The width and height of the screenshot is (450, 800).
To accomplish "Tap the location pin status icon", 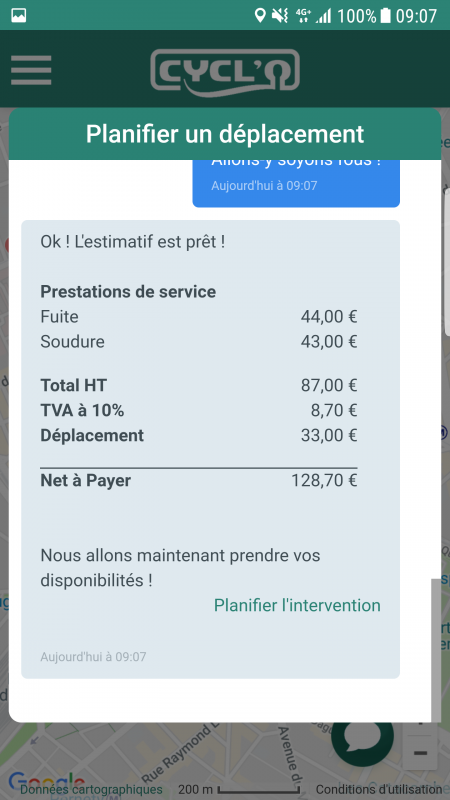I will (260, 15).
